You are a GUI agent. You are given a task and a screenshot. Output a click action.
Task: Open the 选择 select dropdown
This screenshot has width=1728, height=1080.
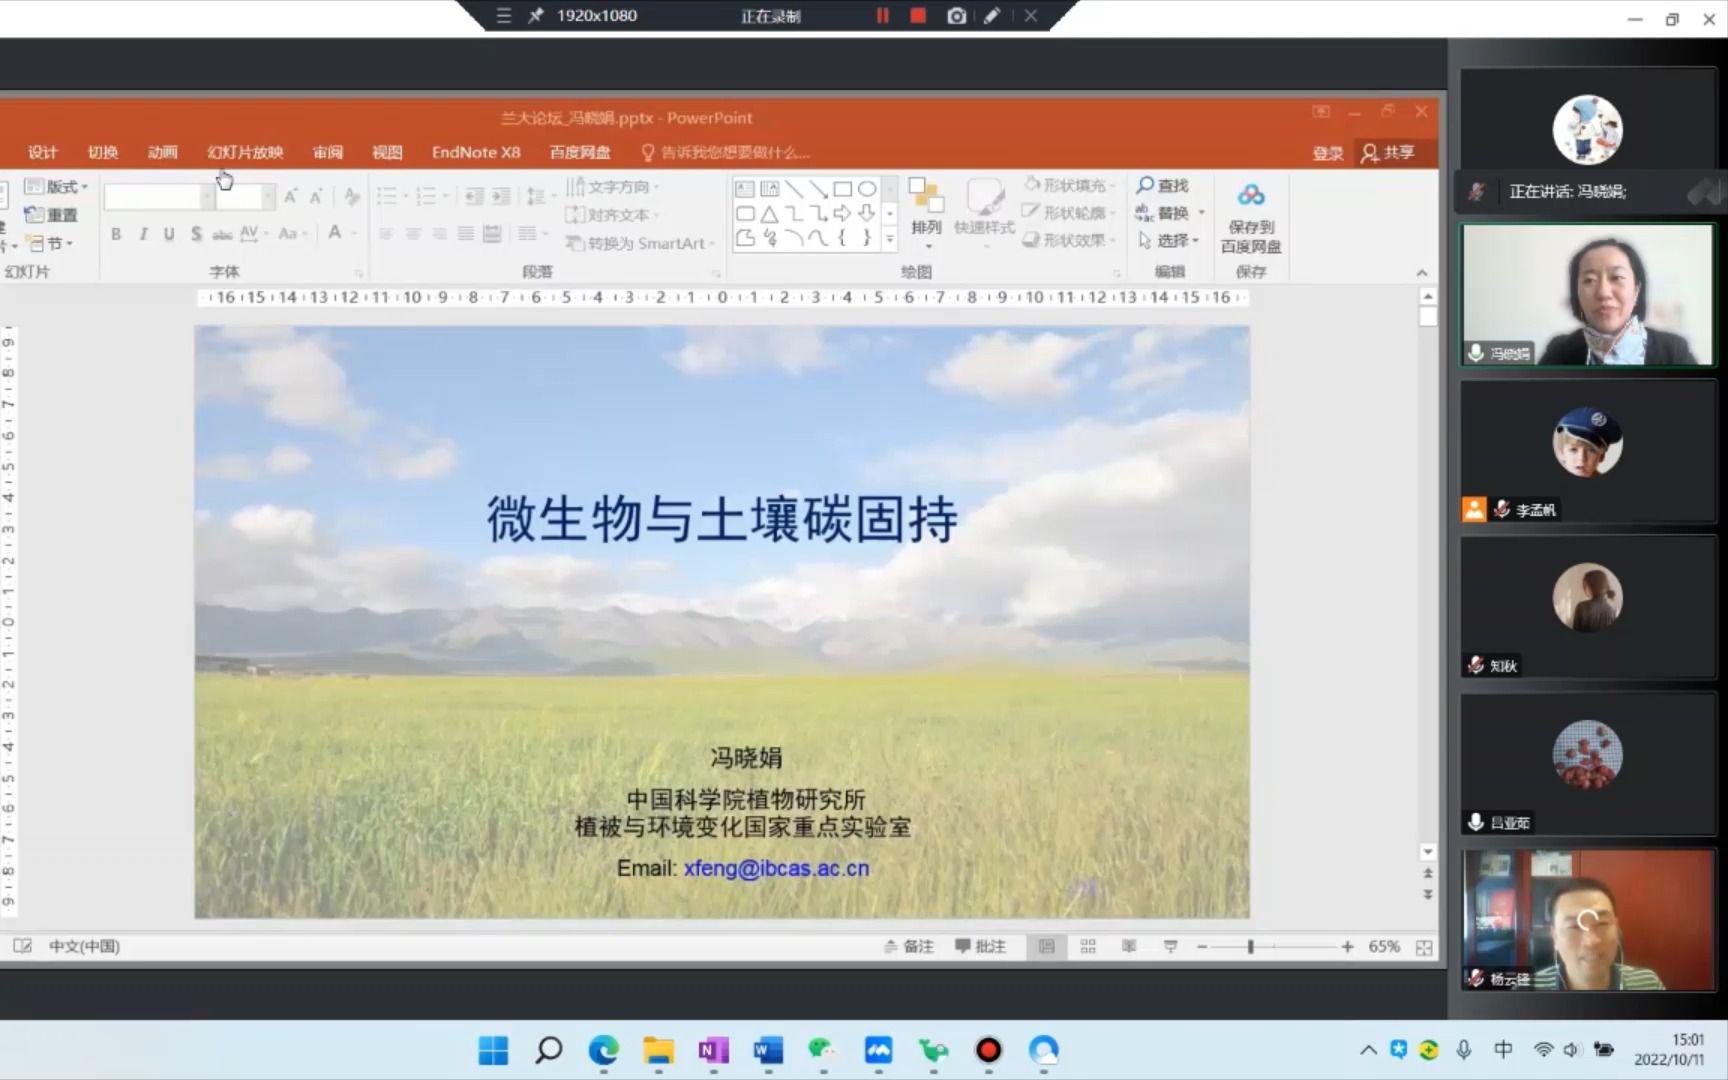point(1168,241)
